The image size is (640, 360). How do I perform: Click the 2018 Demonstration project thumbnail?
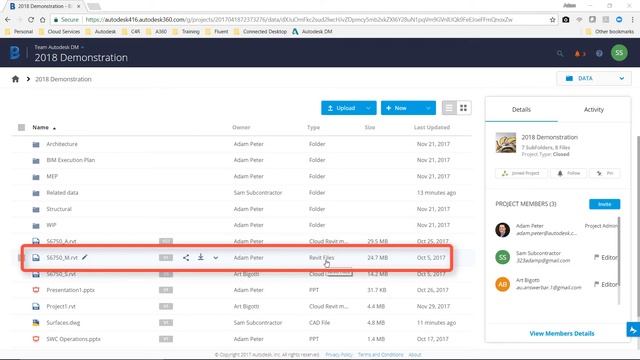506,142
